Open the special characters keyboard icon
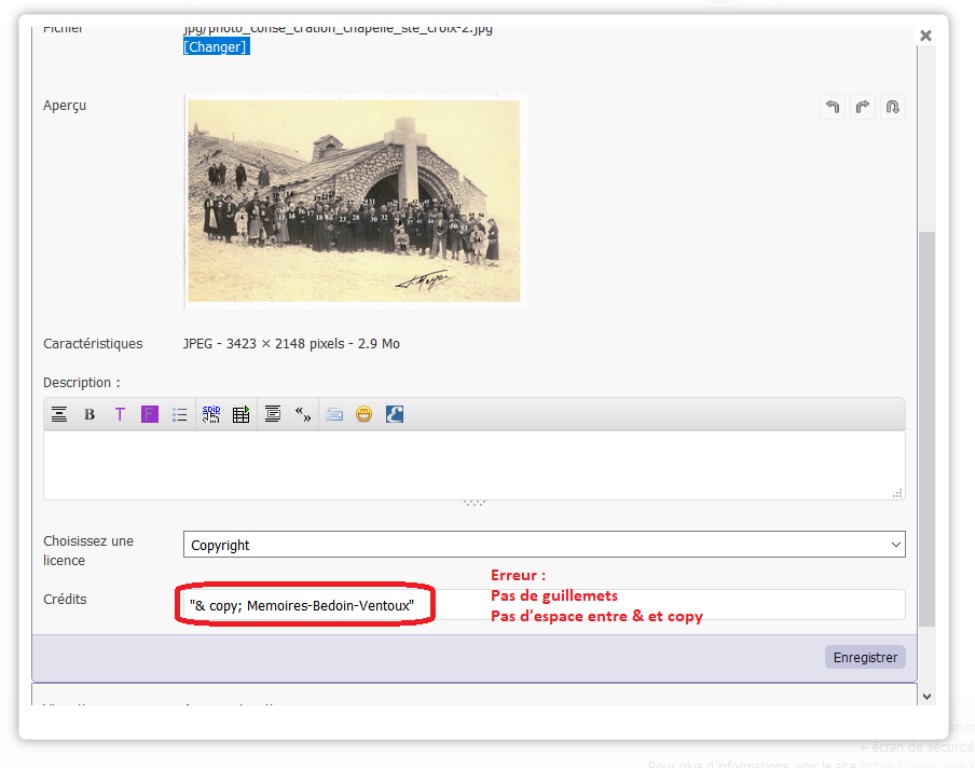This screenshot has height=768, width=975. (334, 414)
